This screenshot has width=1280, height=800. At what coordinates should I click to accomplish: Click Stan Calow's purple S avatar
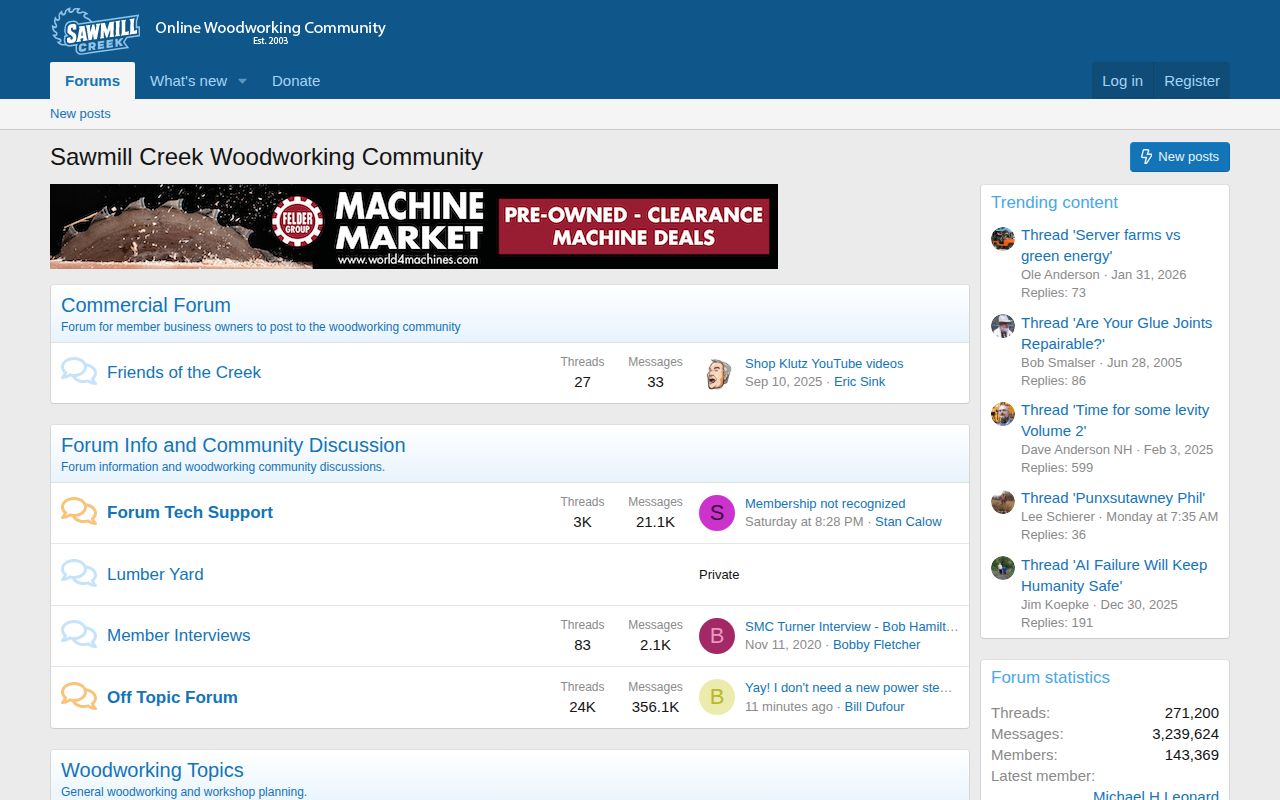point(716,513)
